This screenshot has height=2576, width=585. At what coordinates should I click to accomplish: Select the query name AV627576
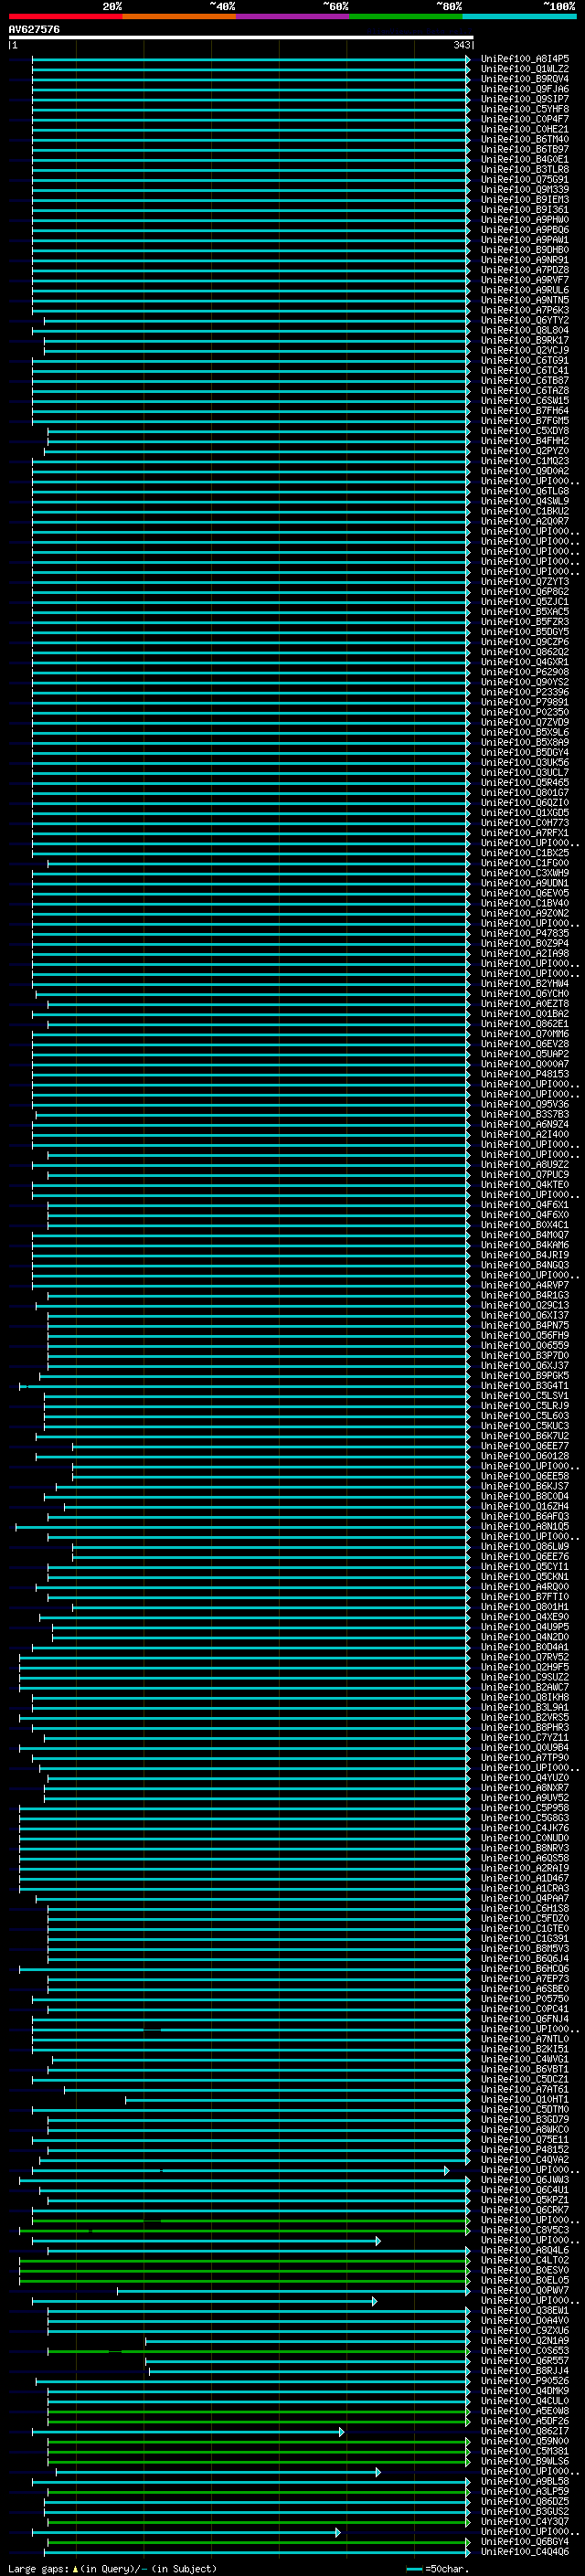click(x=34, y=30)
